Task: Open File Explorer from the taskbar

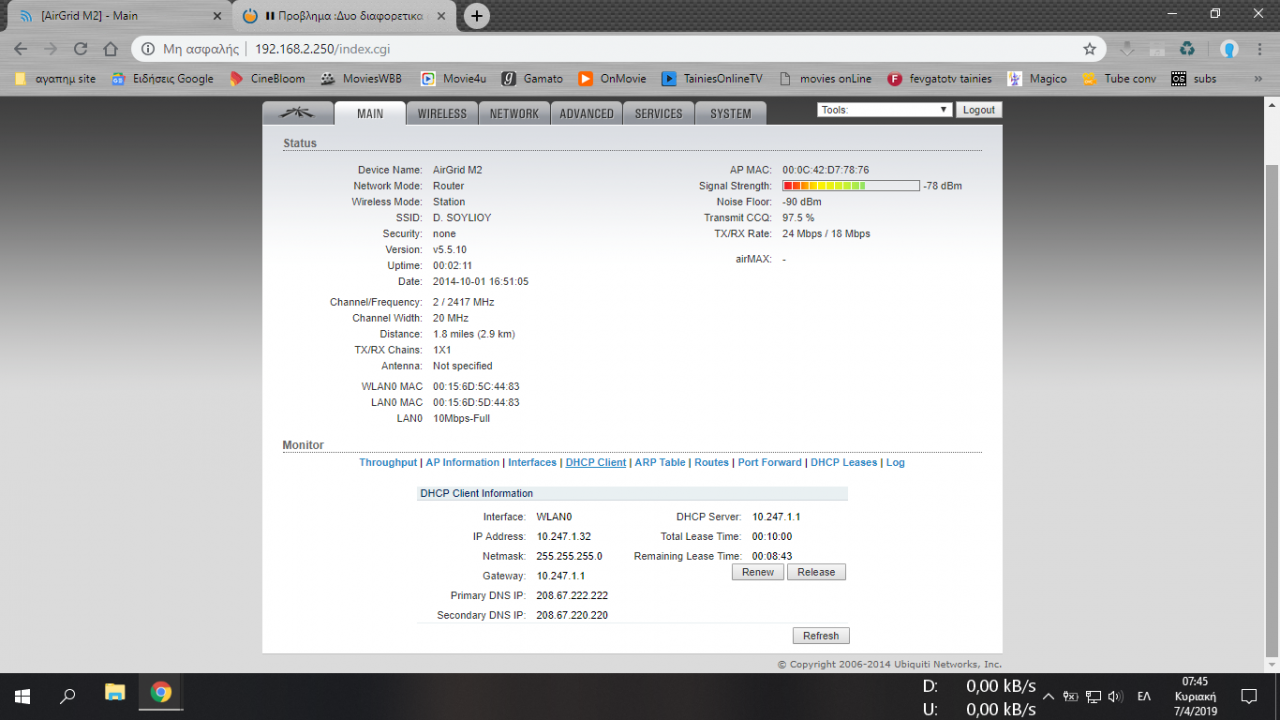Action: [x=115, y=692]
